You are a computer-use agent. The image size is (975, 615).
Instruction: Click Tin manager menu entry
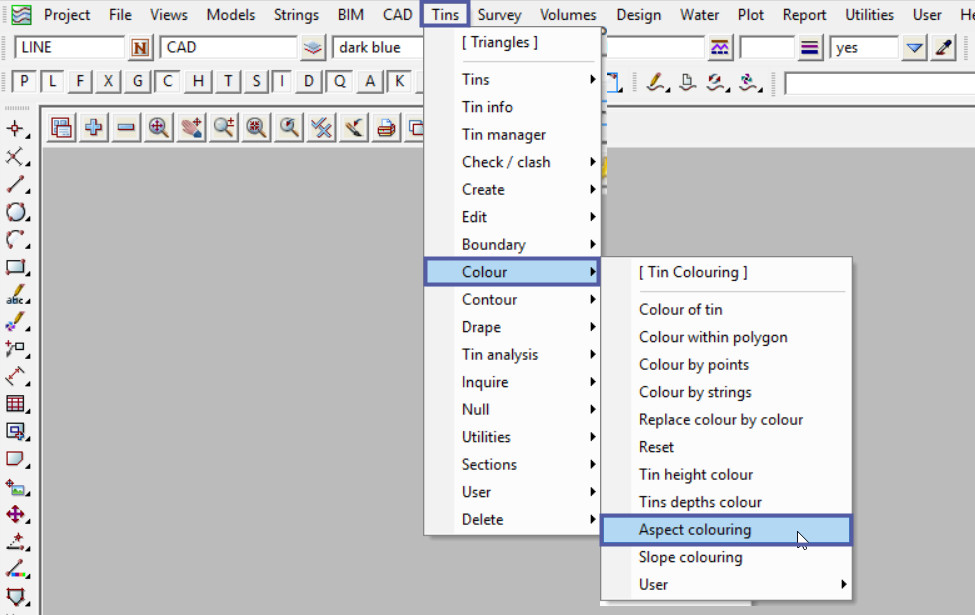(x=504, y=134)
